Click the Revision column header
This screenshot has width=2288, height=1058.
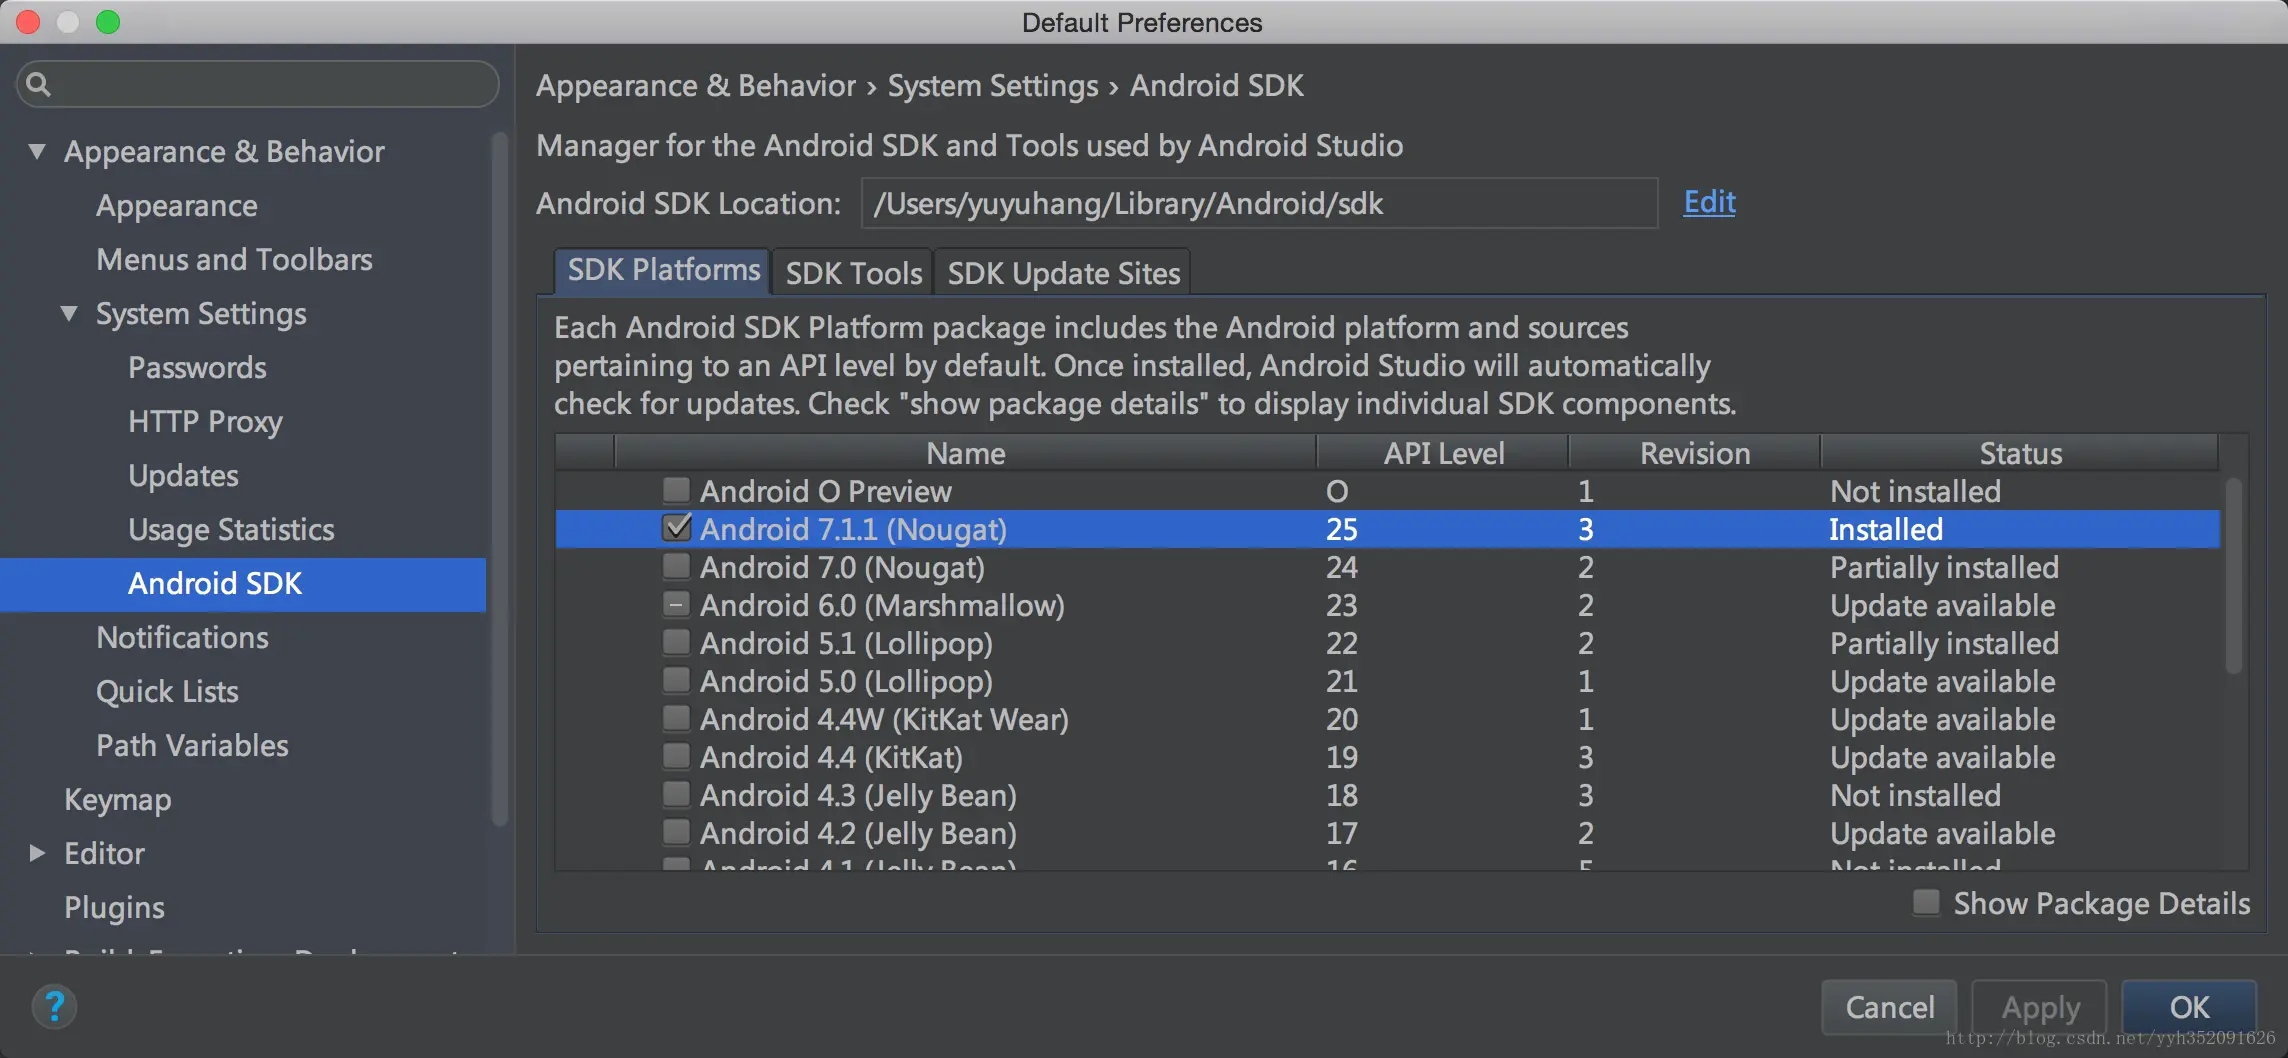(x=1695, y=453)
